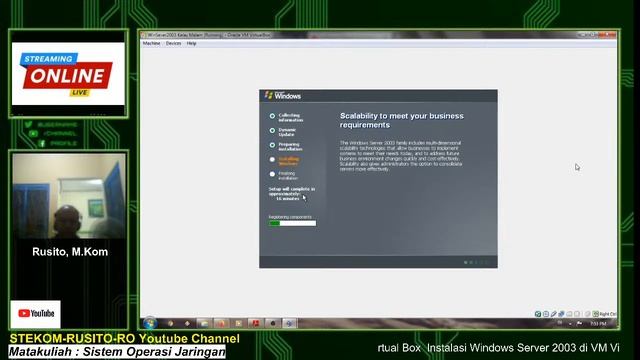Click the pencil-shaped USB status bar icon
The width and height of the screenshot is (640, 360).
(553, 314)
